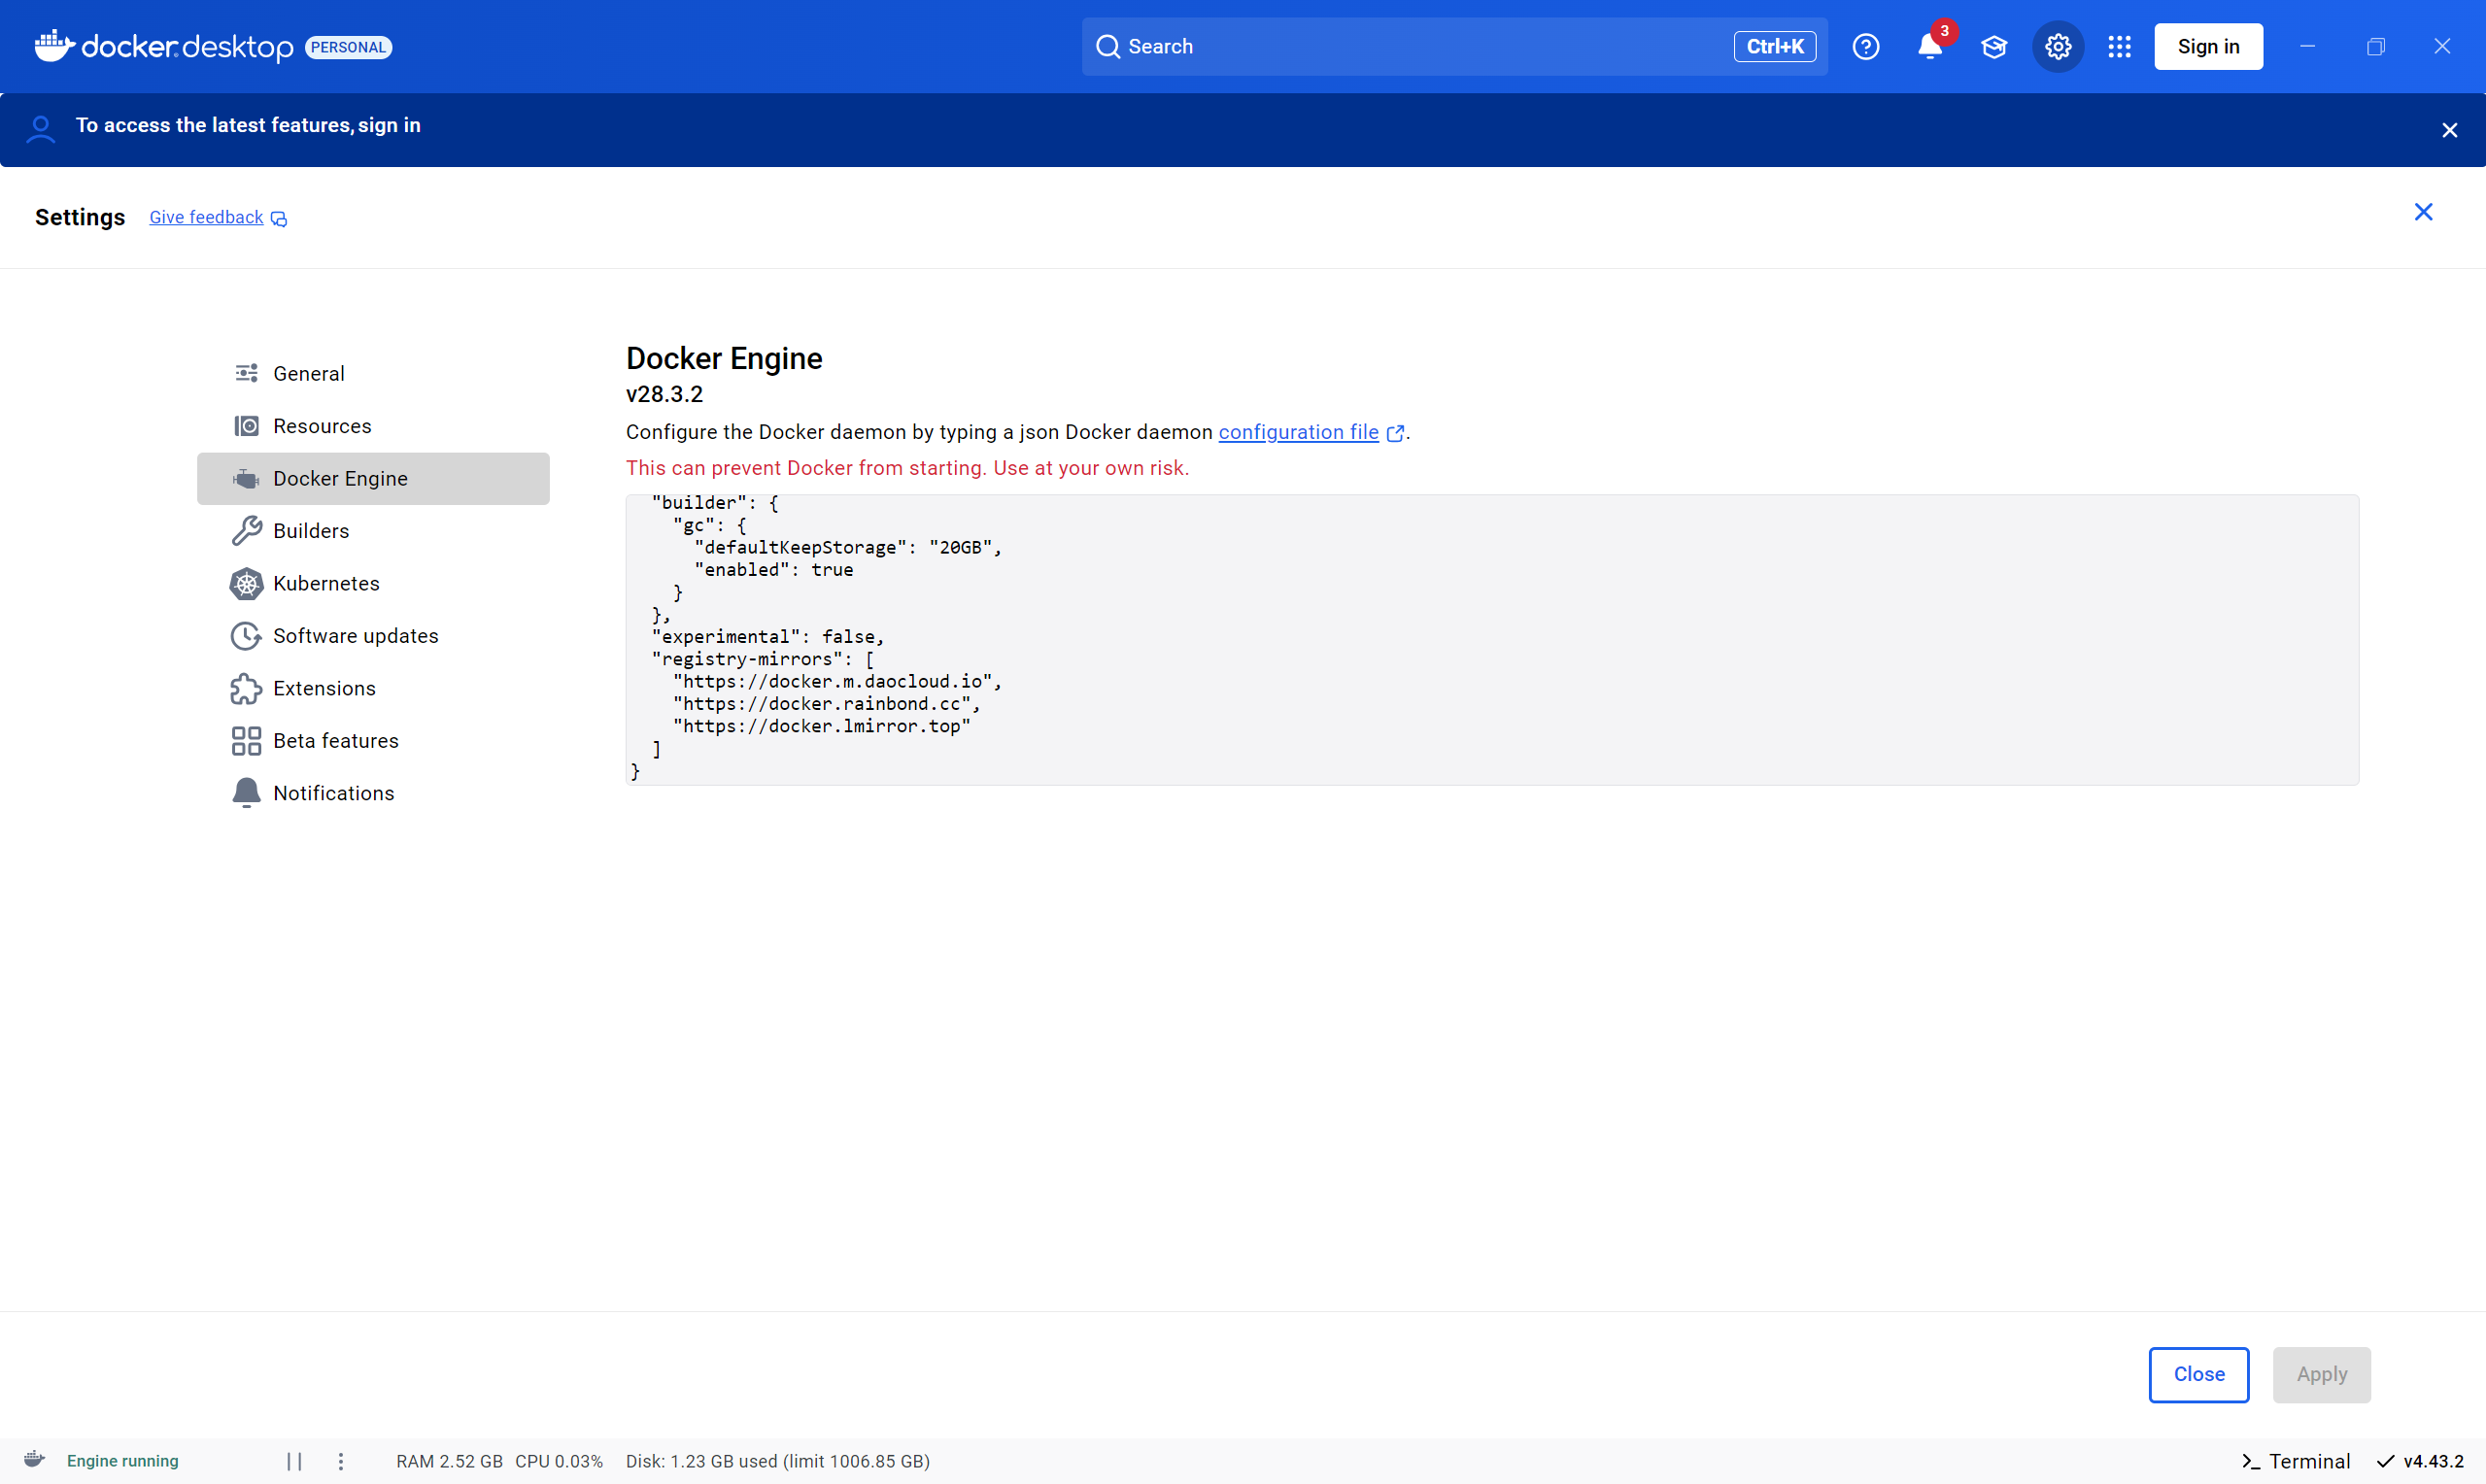This screenshot has height=1484, width=2486.
Task: Click the 'experimental: false' line
Action: [x=768, y=637]
